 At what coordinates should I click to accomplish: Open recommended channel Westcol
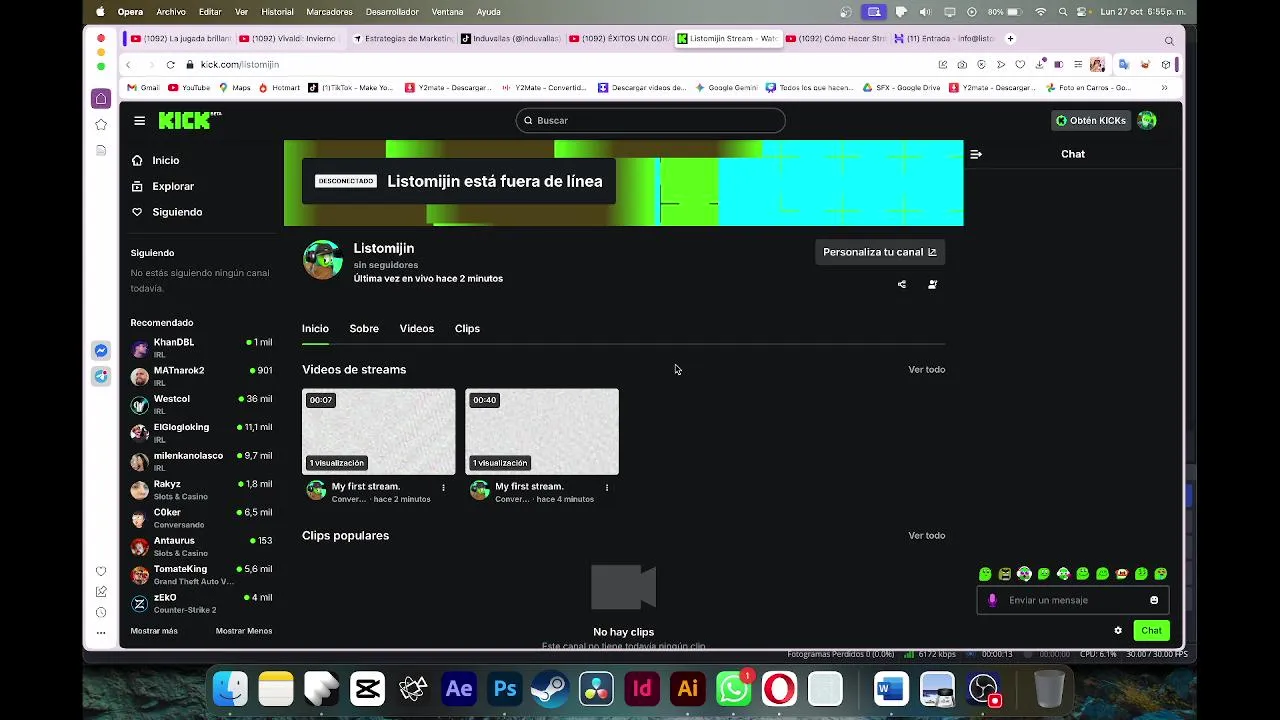[201, 404]
